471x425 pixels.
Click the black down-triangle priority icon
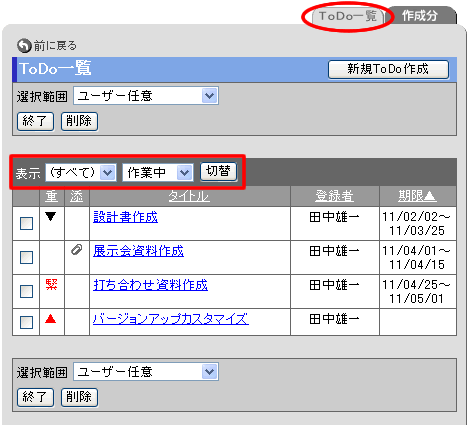pyautogui.click(x=51, y=217)
